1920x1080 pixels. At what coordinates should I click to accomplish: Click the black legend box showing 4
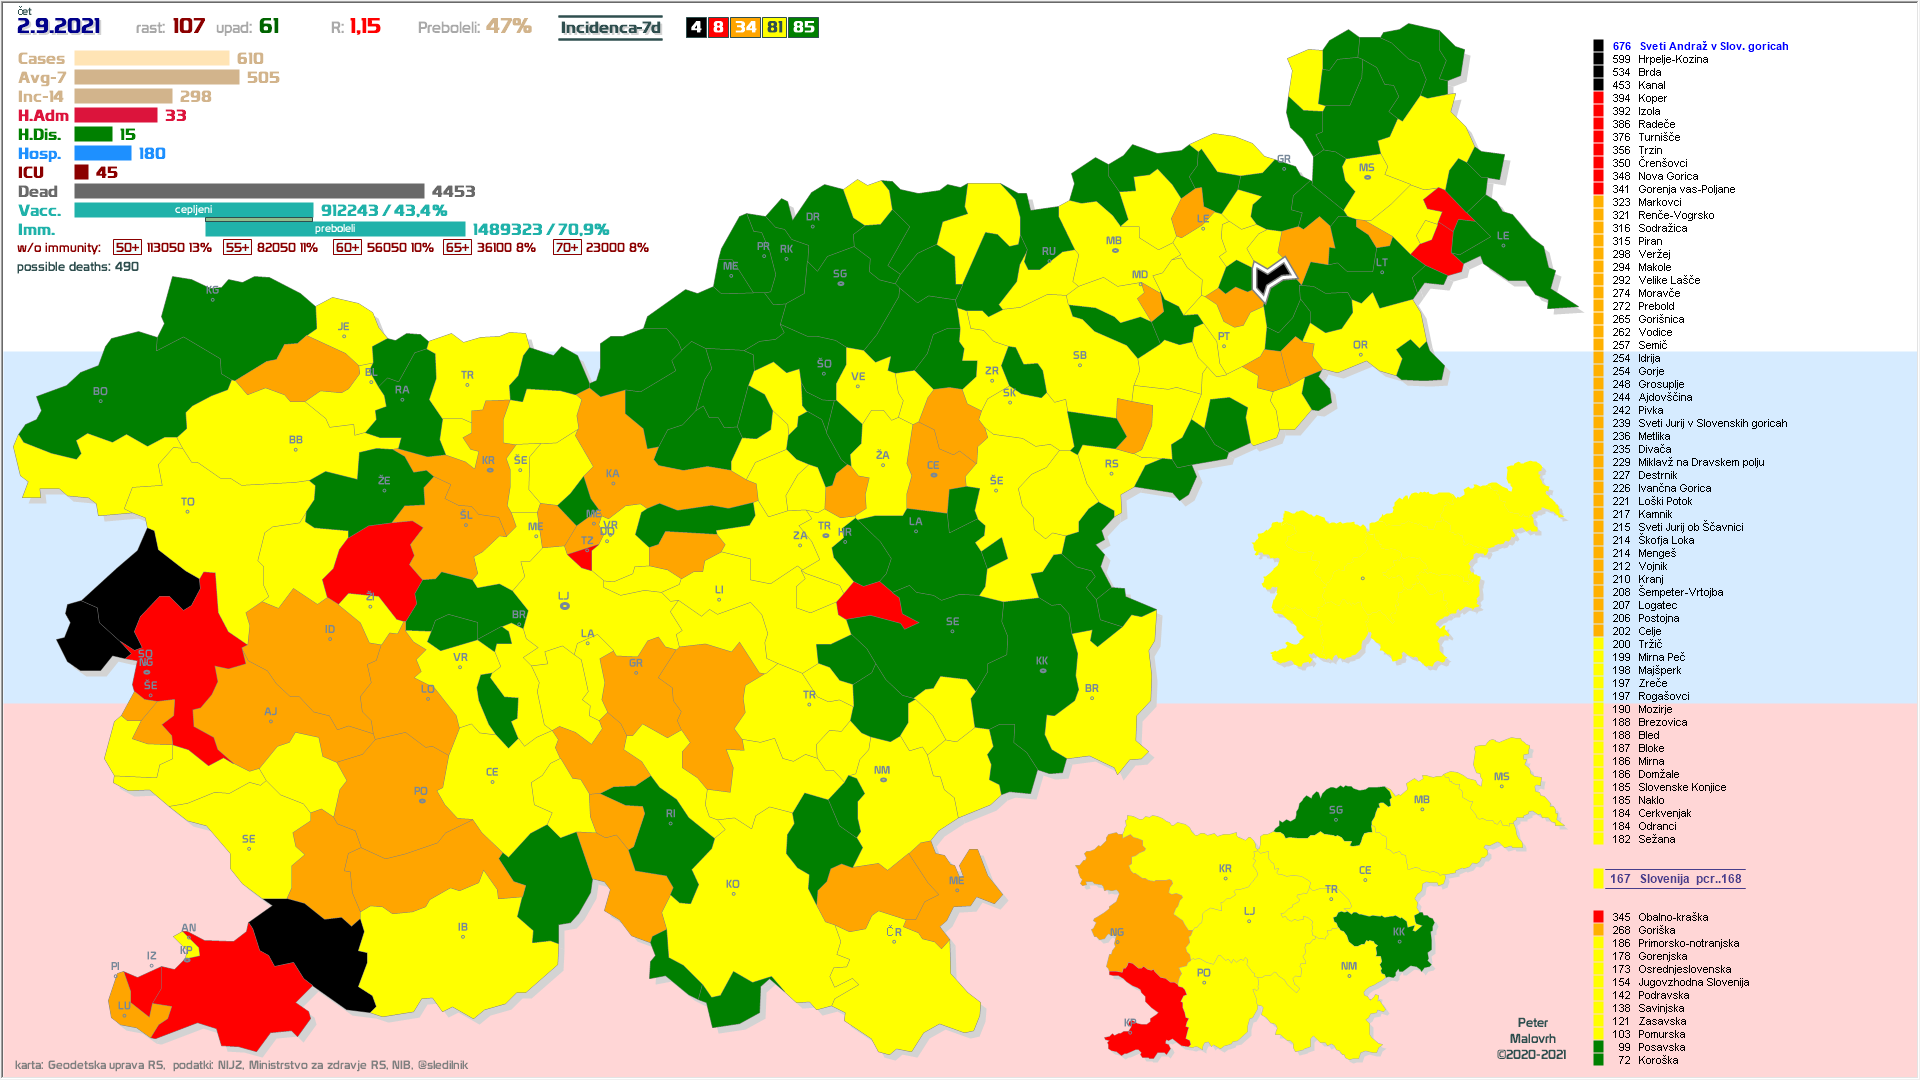(696, 27)
